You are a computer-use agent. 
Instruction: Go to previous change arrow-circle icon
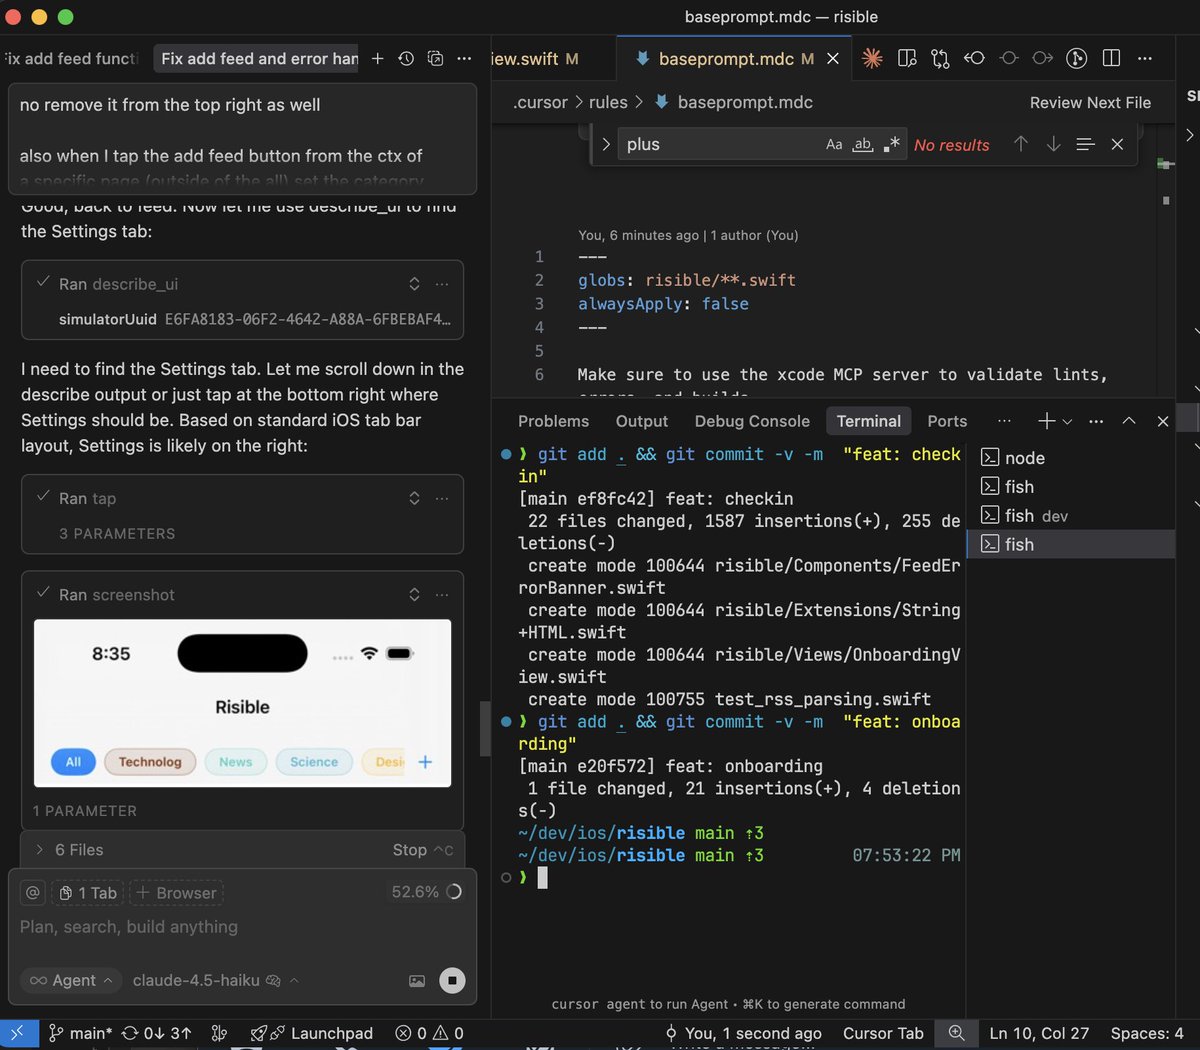pyautogui.click(x=974, y=58)
